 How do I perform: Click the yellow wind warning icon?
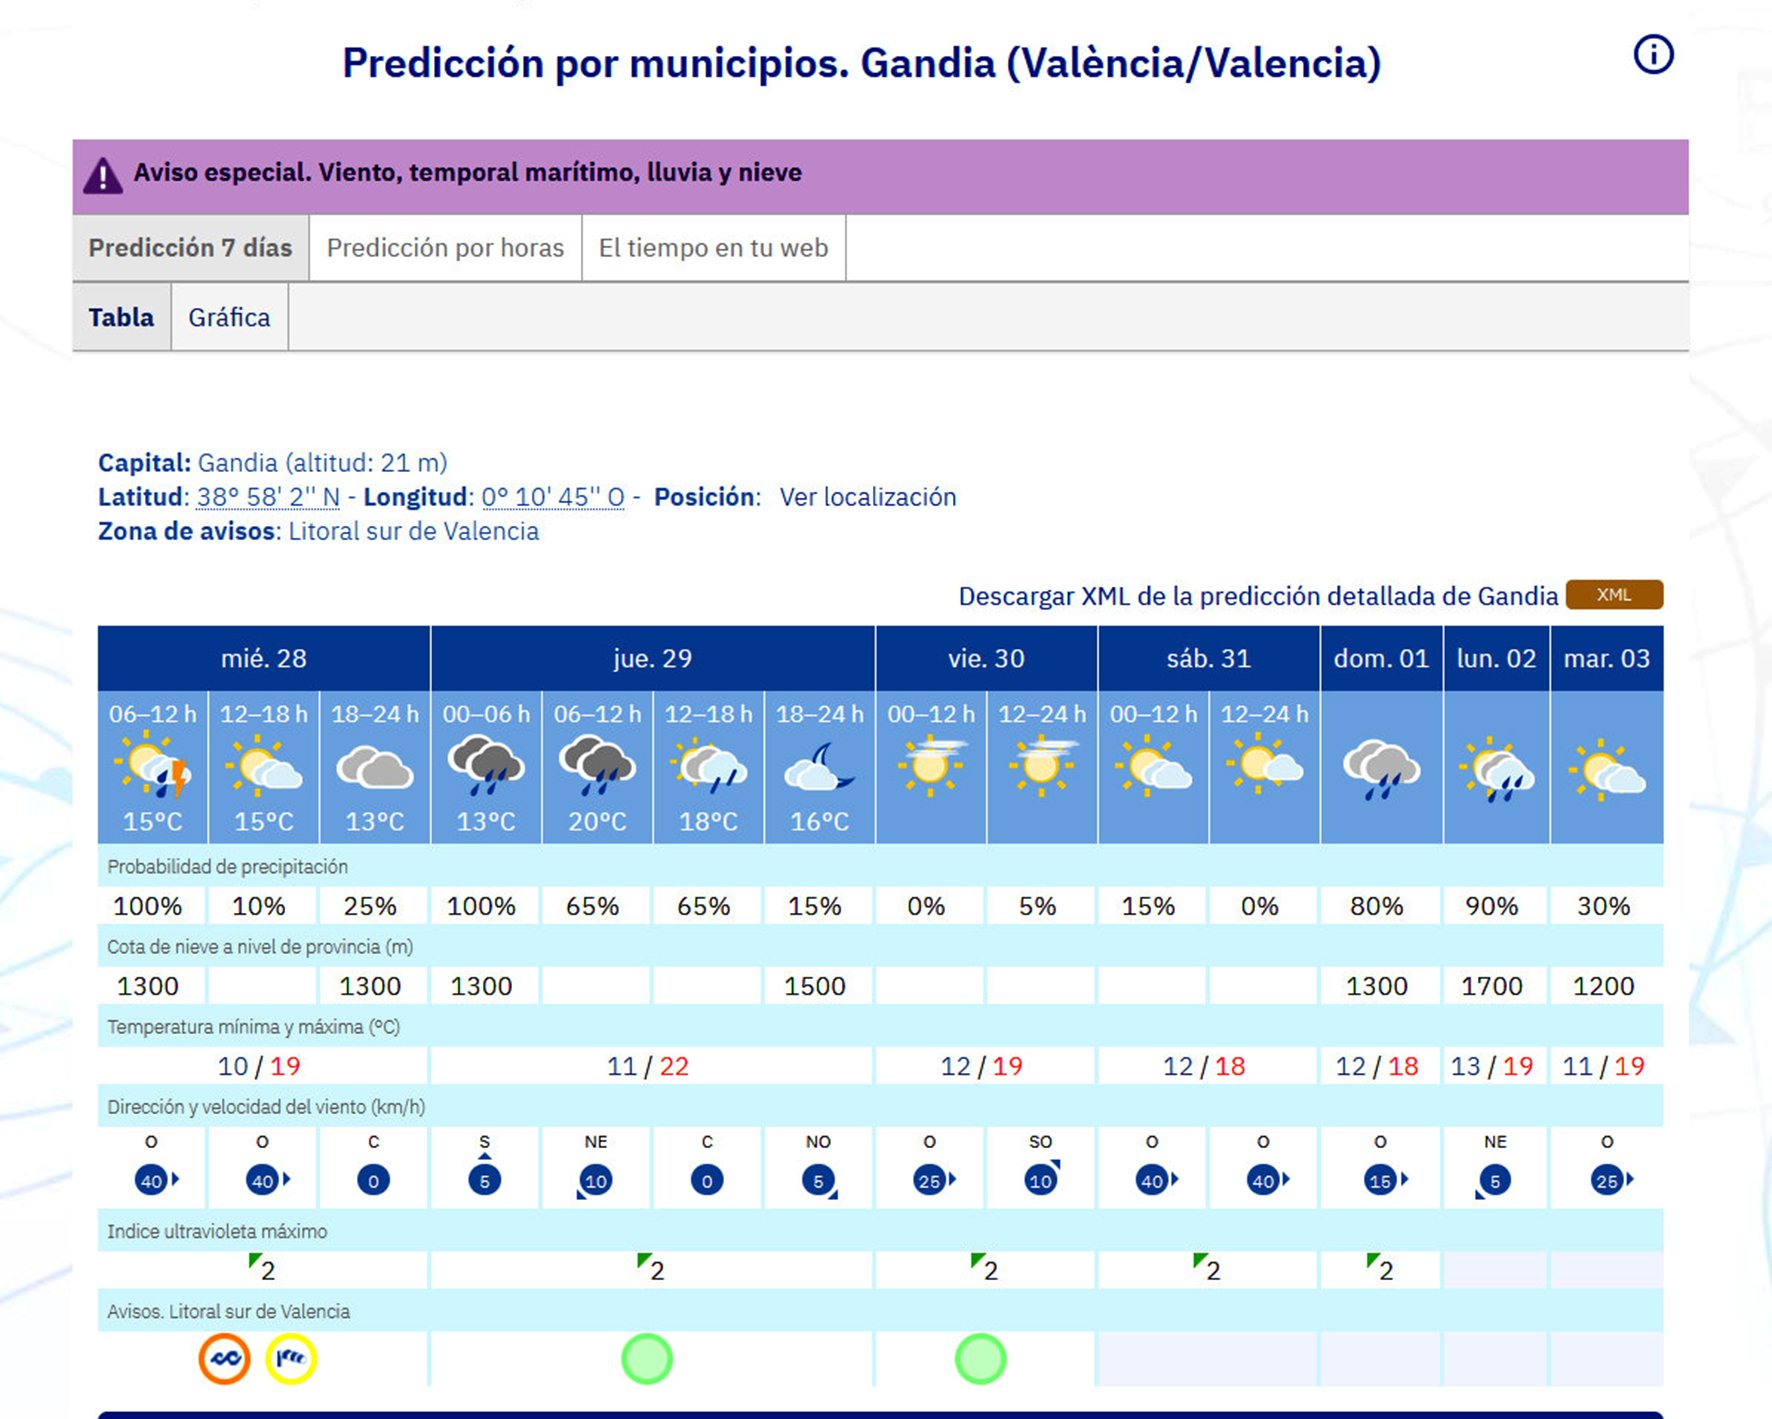pyautogui.click(x=291, y=1359)
